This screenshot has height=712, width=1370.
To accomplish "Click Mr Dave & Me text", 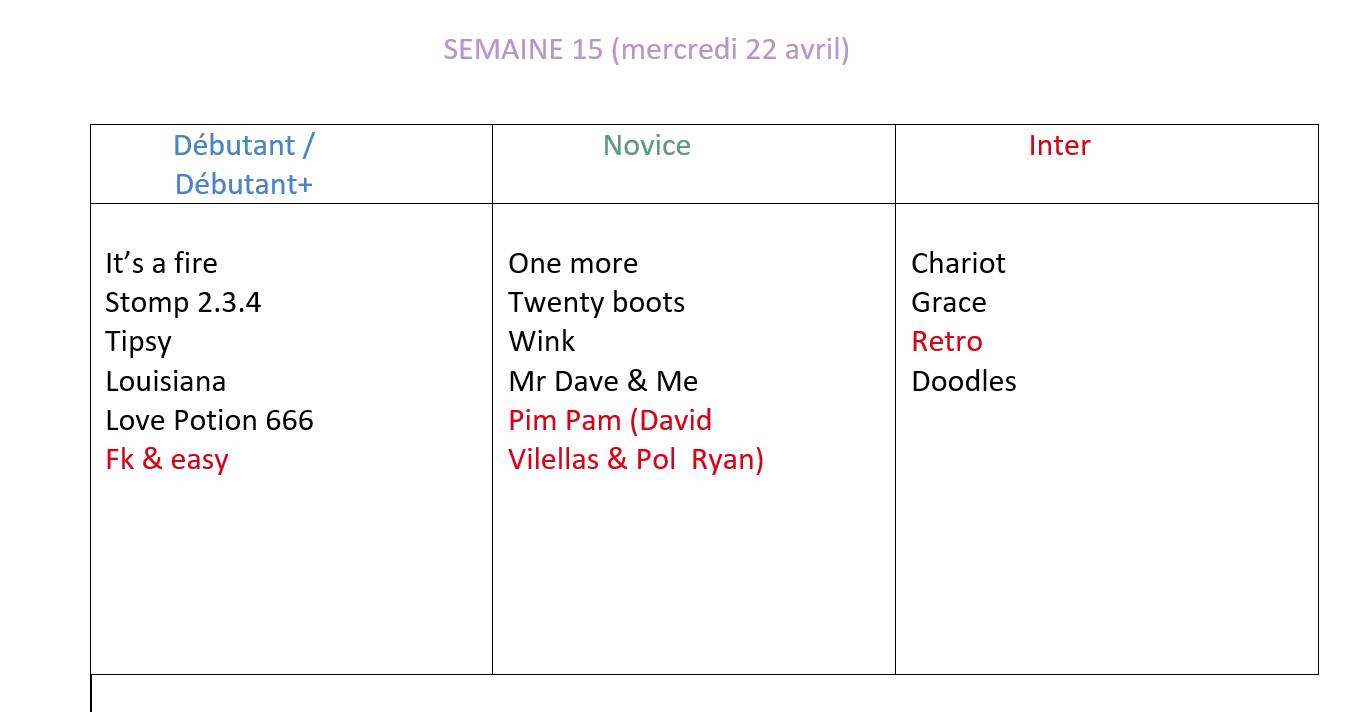I will 603,381.
